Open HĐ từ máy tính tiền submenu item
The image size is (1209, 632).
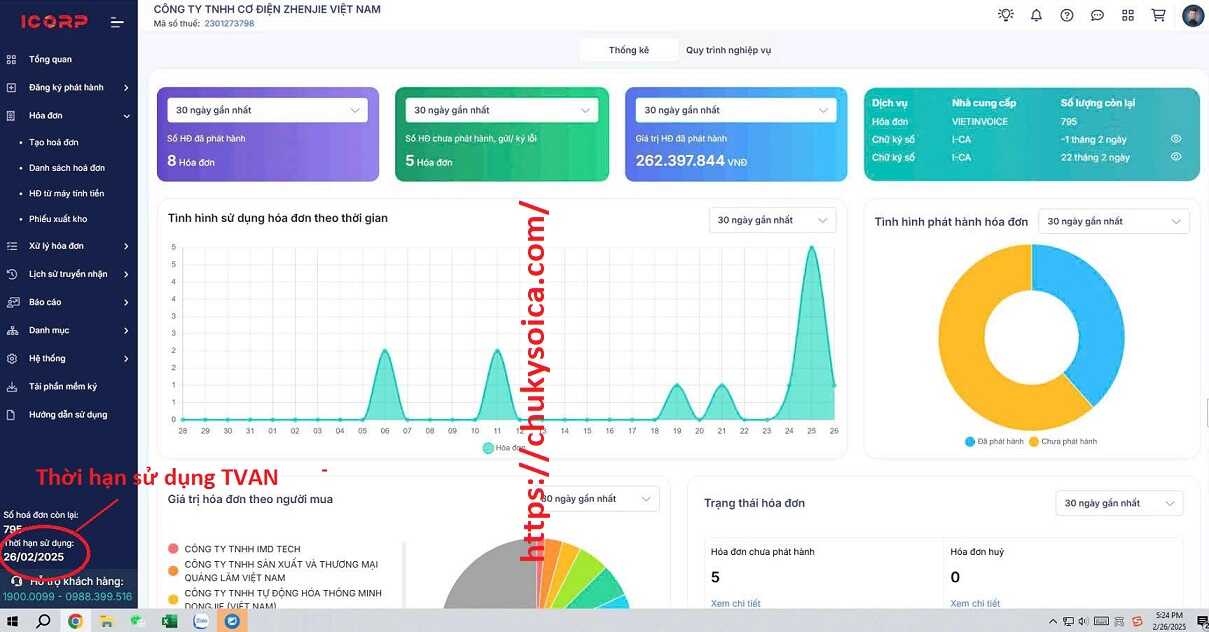click(x=67, y=193)
